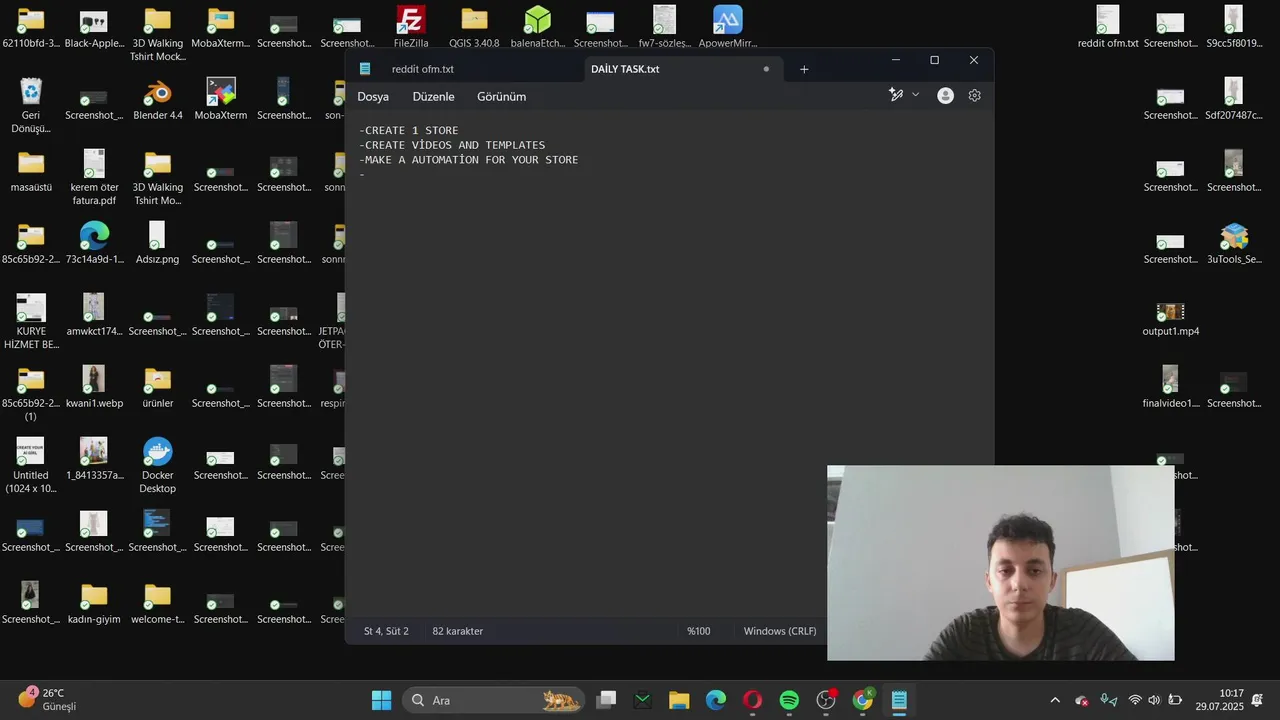
Task: Open the Wi-Fi network tray icon
Action: pos(1134,700)
